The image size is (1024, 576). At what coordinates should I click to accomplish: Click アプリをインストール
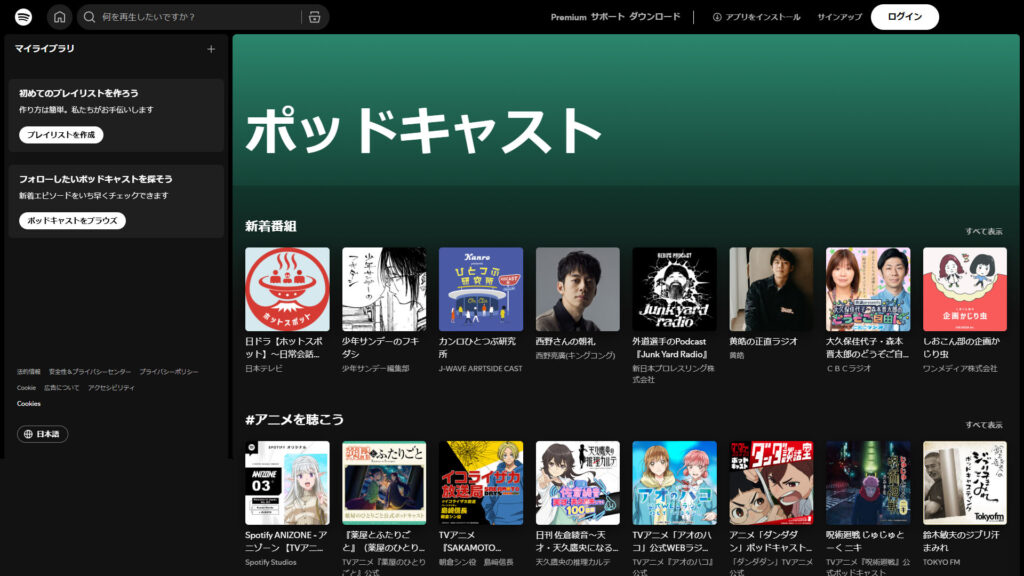[x=756, y=17]
